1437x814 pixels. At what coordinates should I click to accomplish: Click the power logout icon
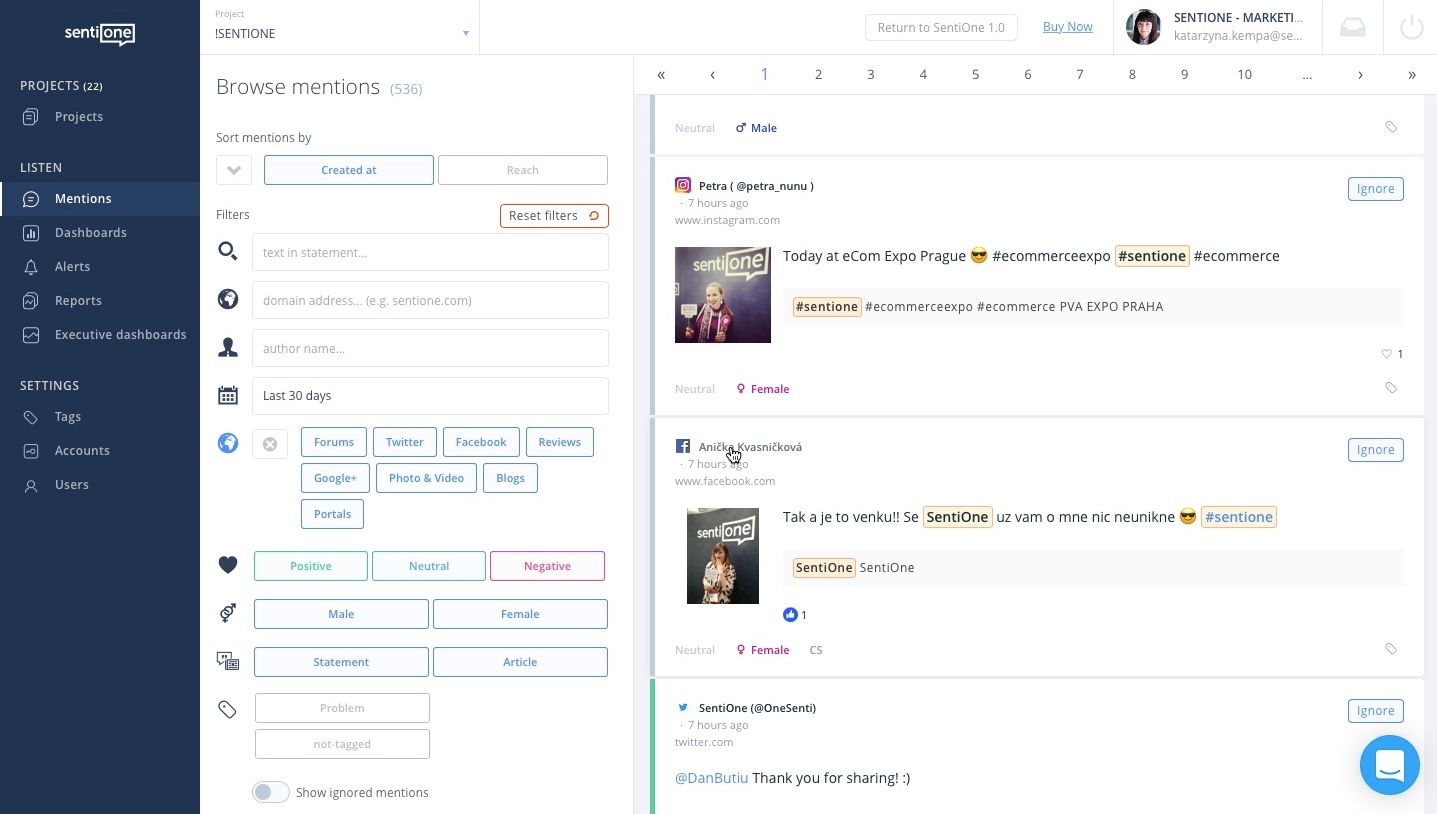click(x=1411, y=27)
